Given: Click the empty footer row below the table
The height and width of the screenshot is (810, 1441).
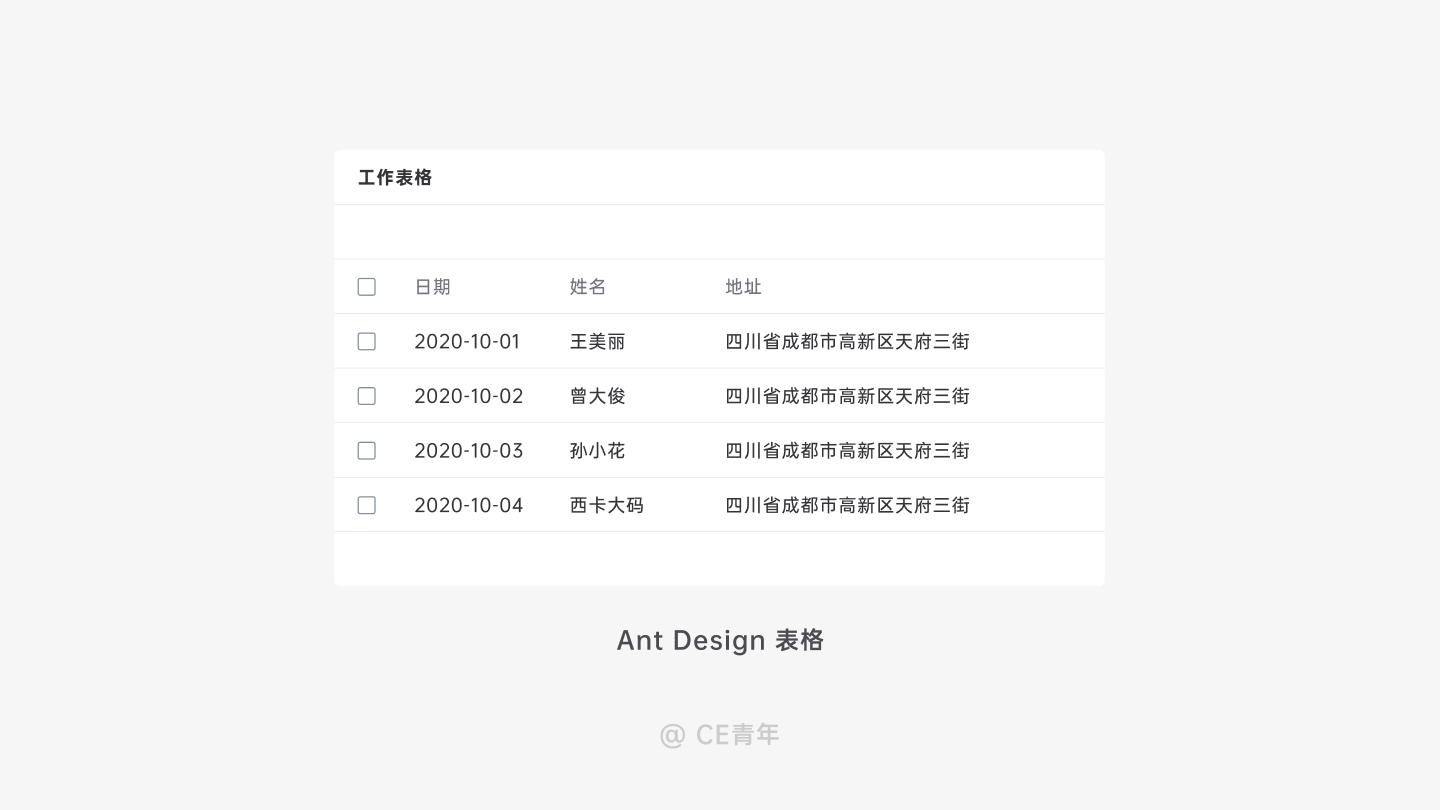Looking at the screenshot, I should tap(719, 558).
